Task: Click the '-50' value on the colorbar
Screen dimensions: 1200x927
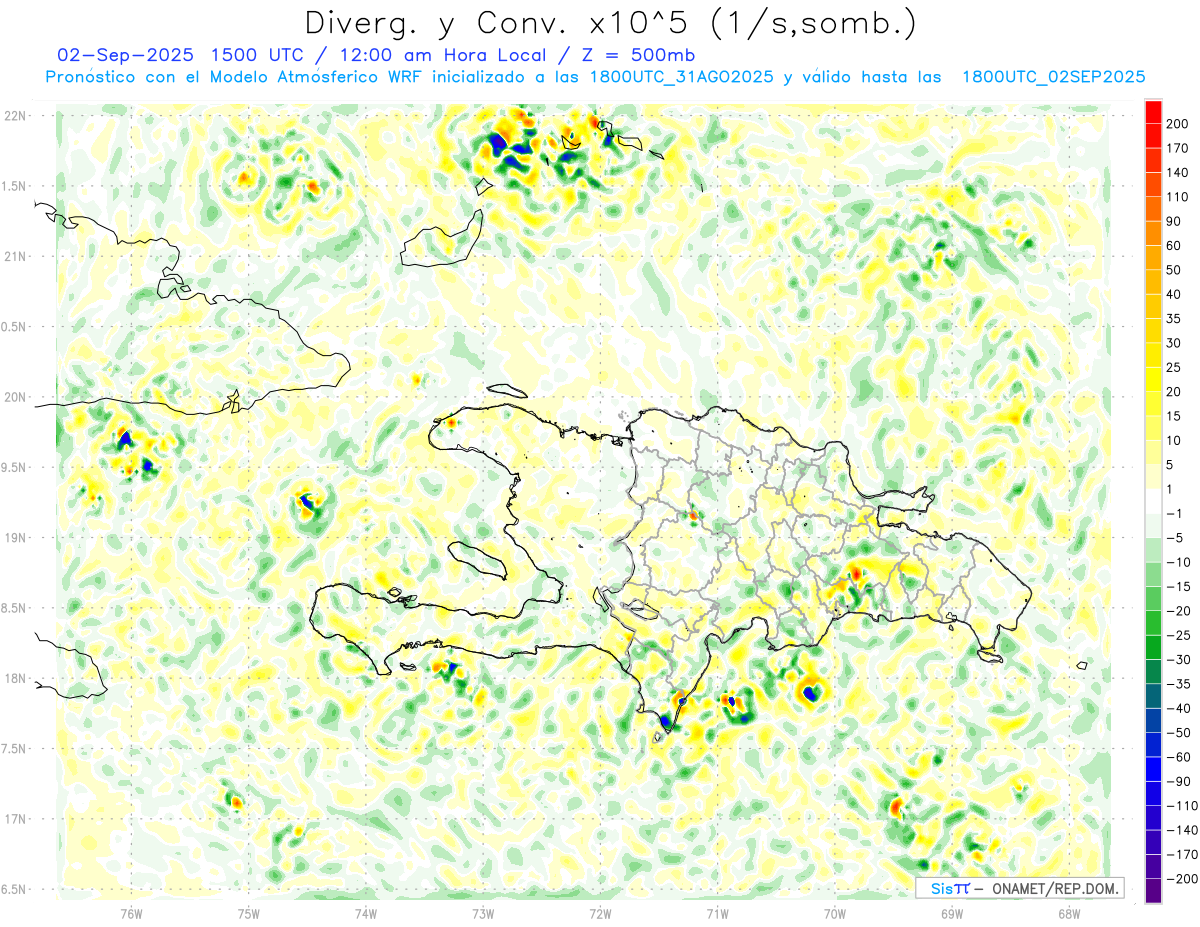Action: pyautogui.click(x=1177, y=733)
